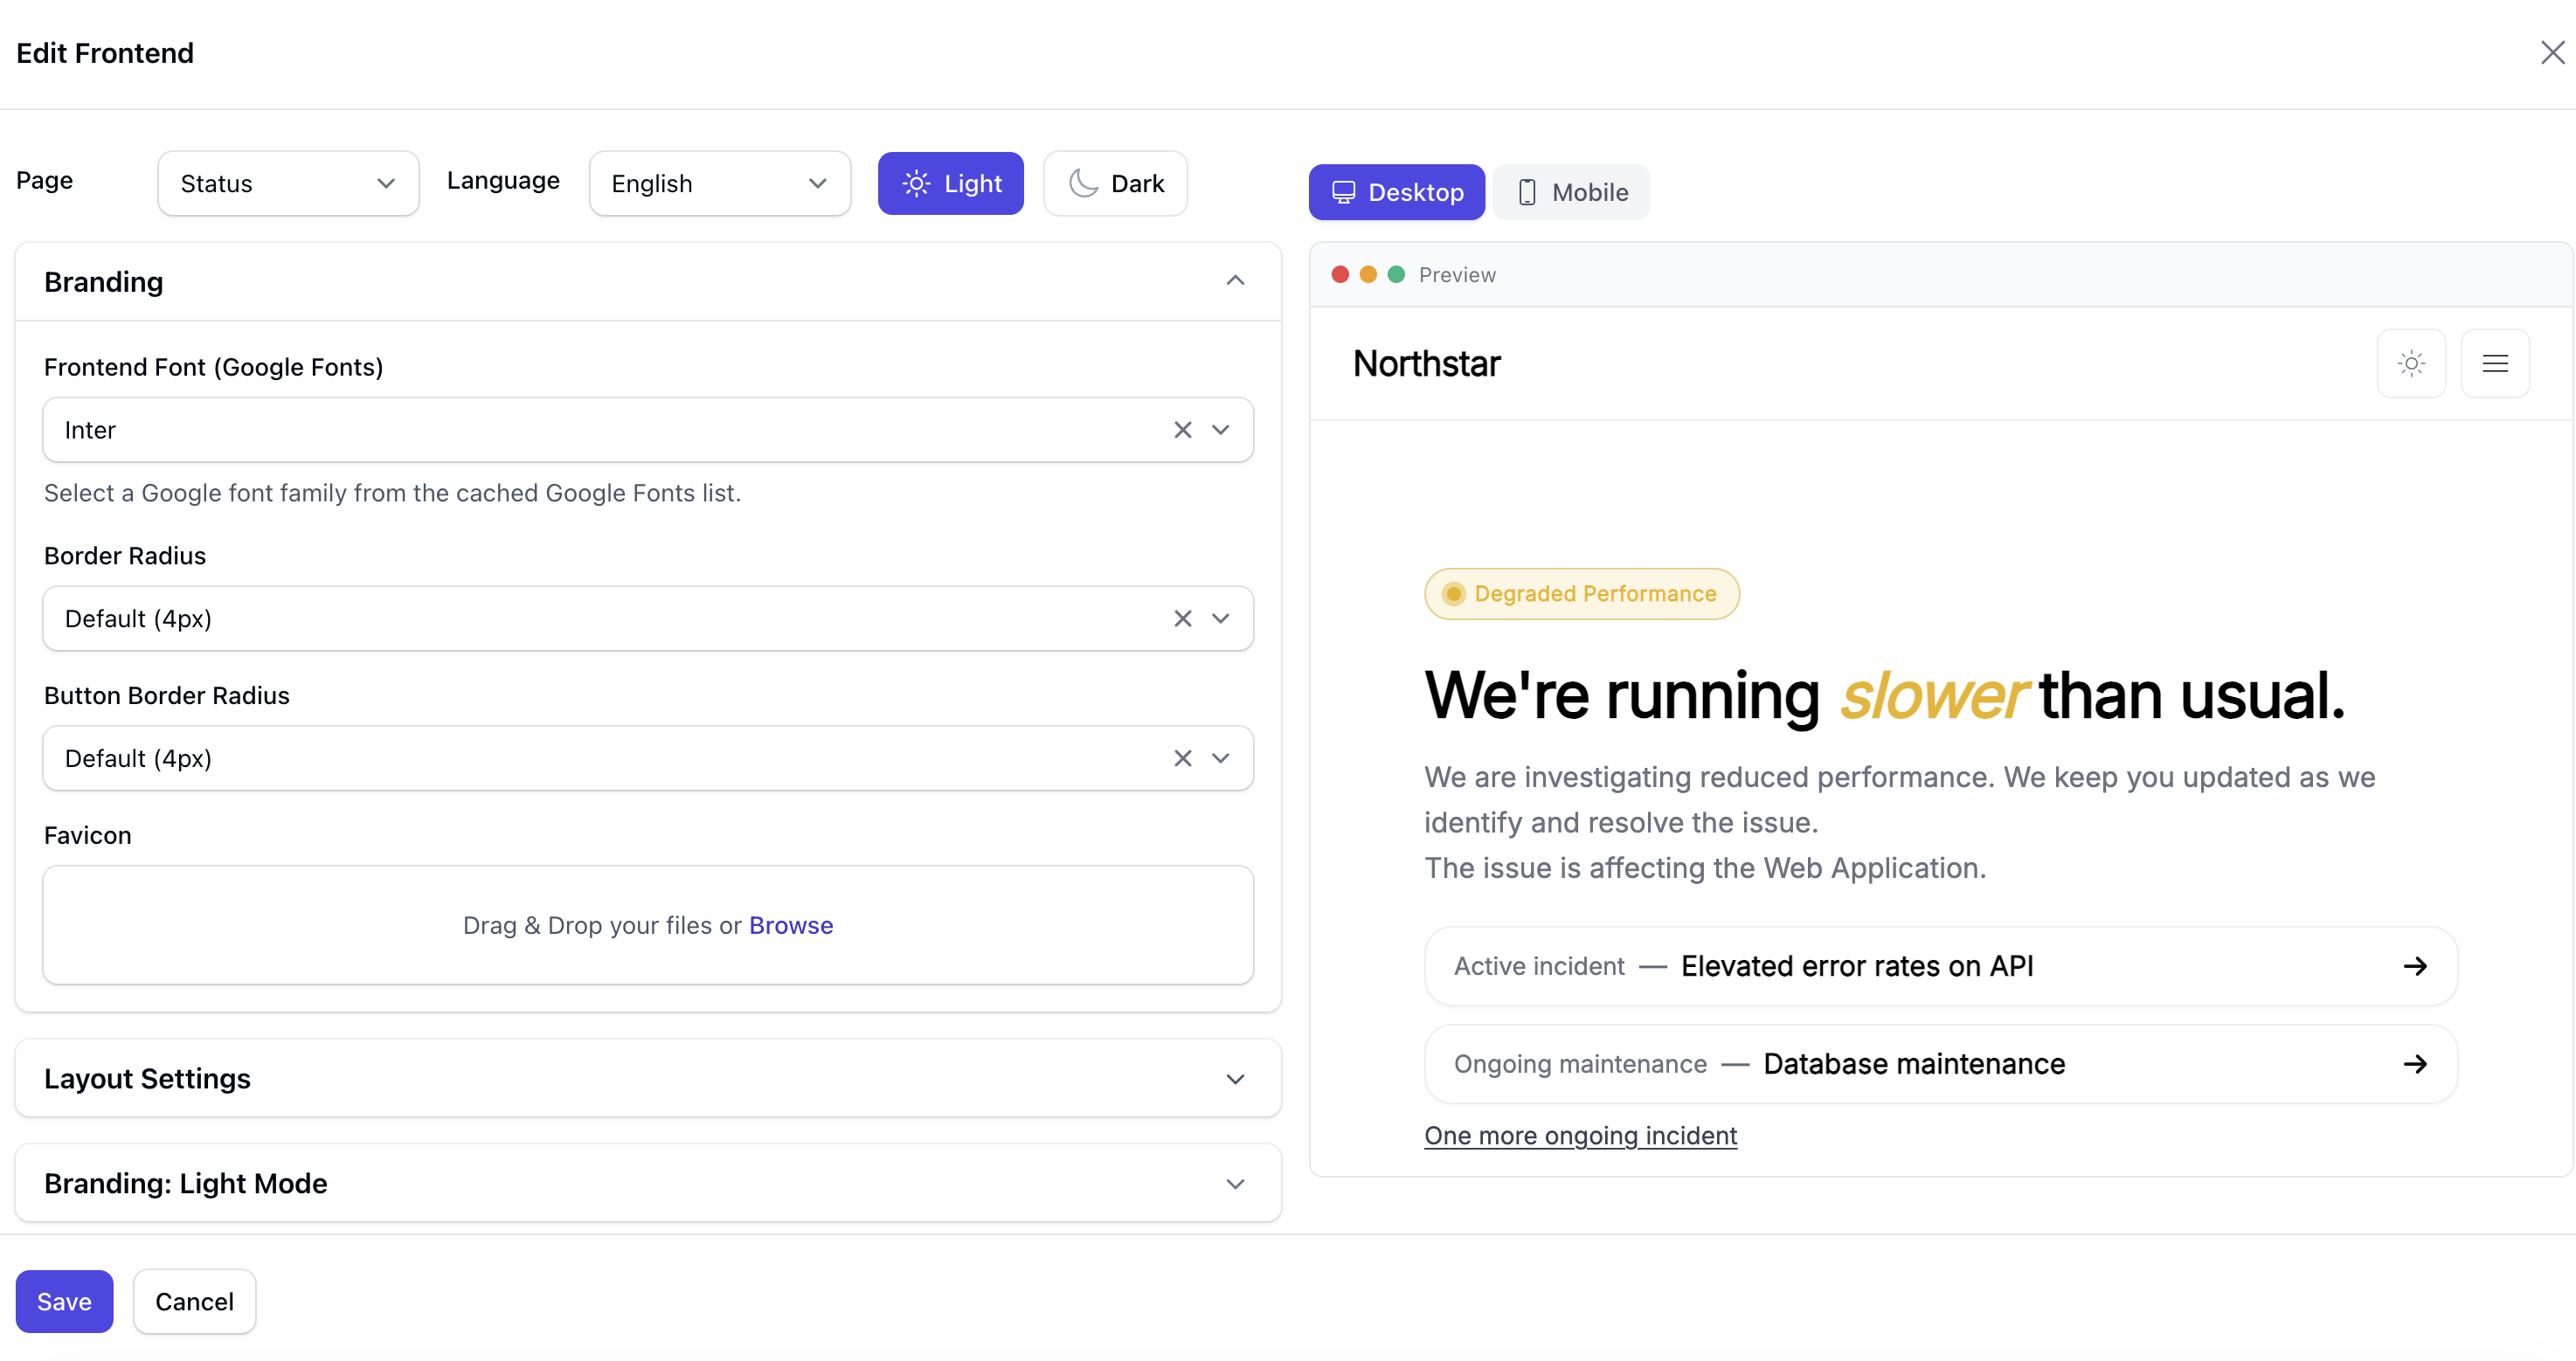2576x1361 pixels.
Task: Click the 'Ongoing maintenance' label
Action: tap(1580, 1064)
